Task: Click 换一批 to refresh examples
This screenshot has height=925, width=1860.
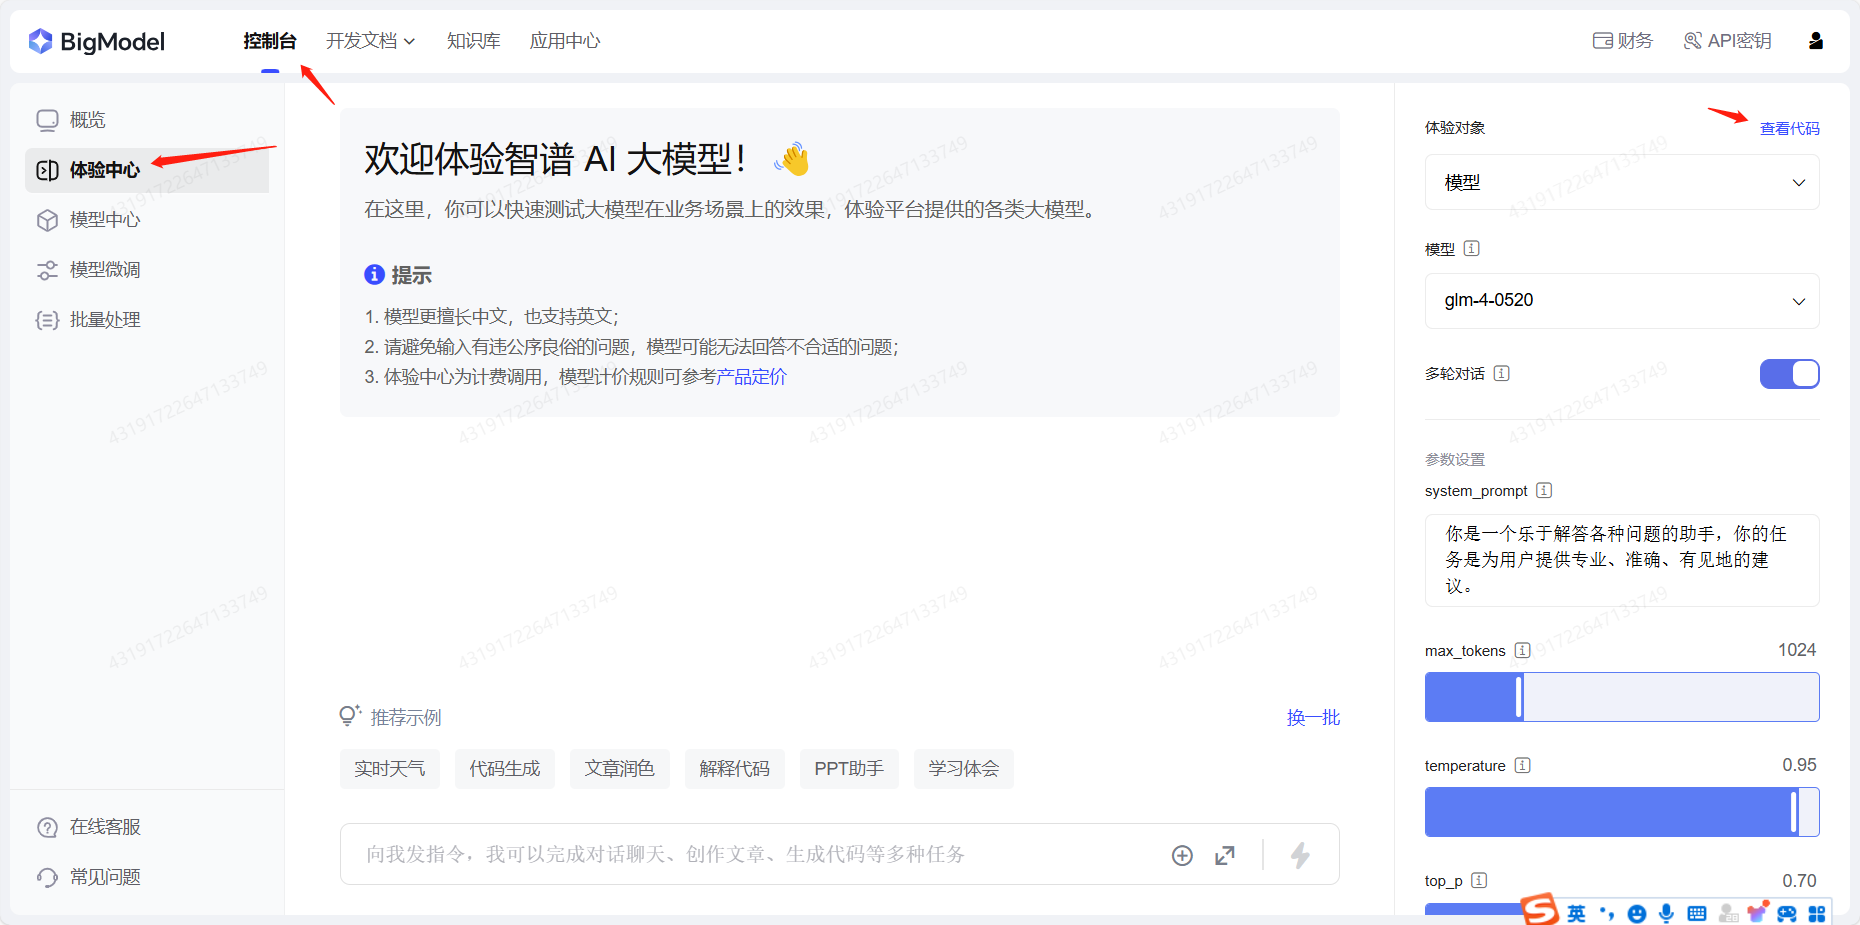Action: coord(1313,717)
